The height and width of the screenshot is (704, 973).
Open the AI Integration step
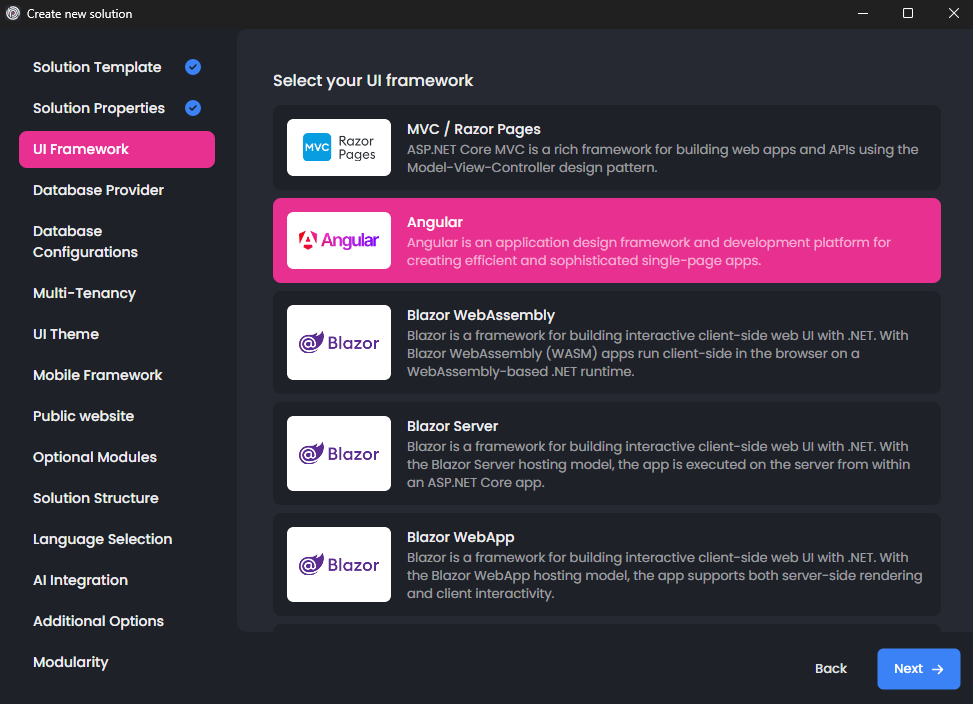coord(80,580)
